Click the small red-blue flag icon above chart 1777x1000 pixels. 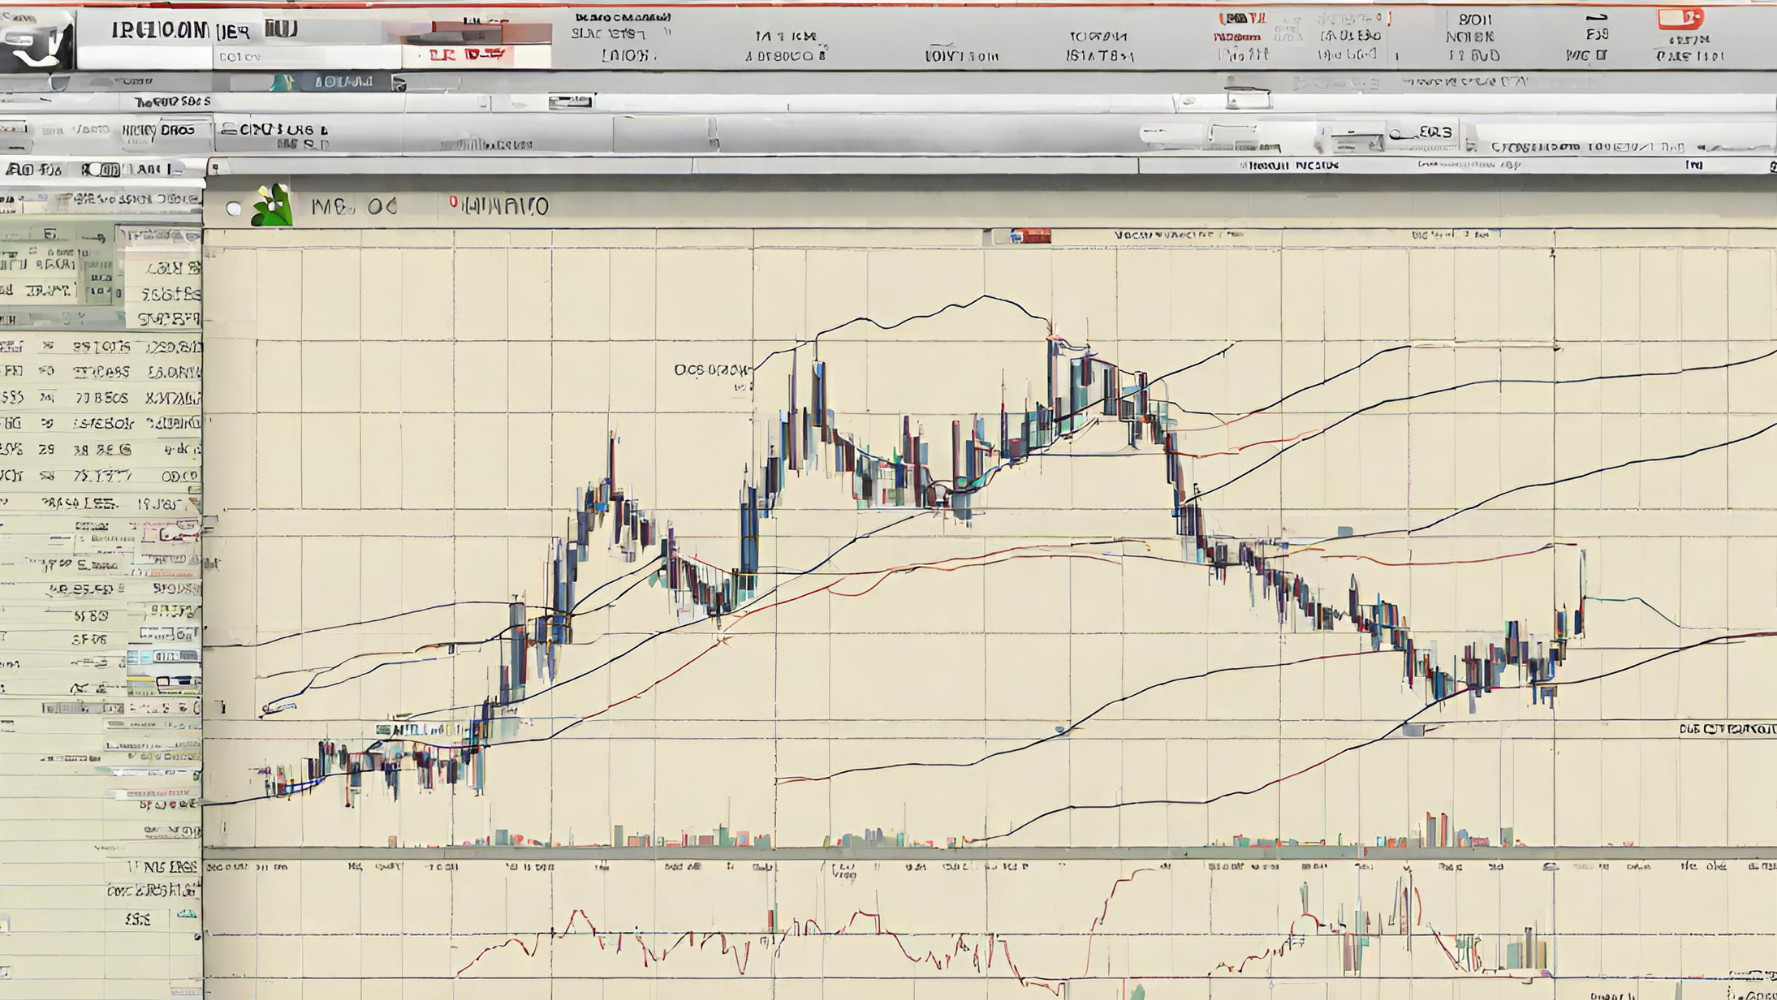(1030, 236)
